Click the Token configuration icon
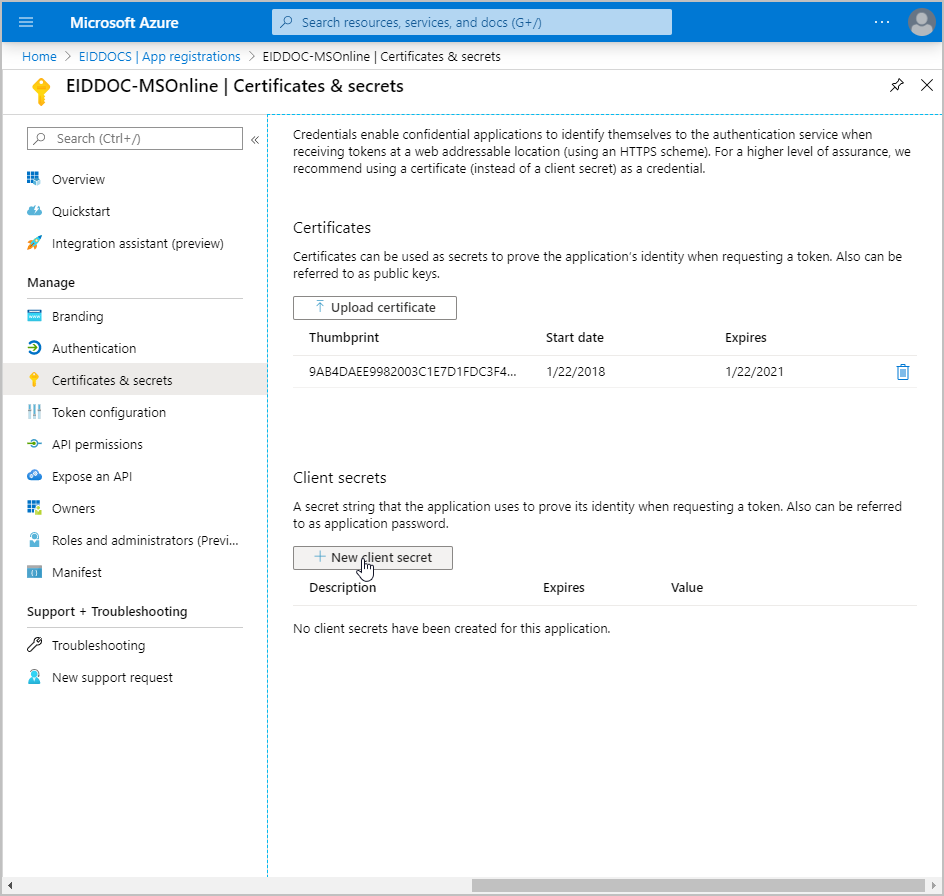944x896 pixels. (35, 413)
